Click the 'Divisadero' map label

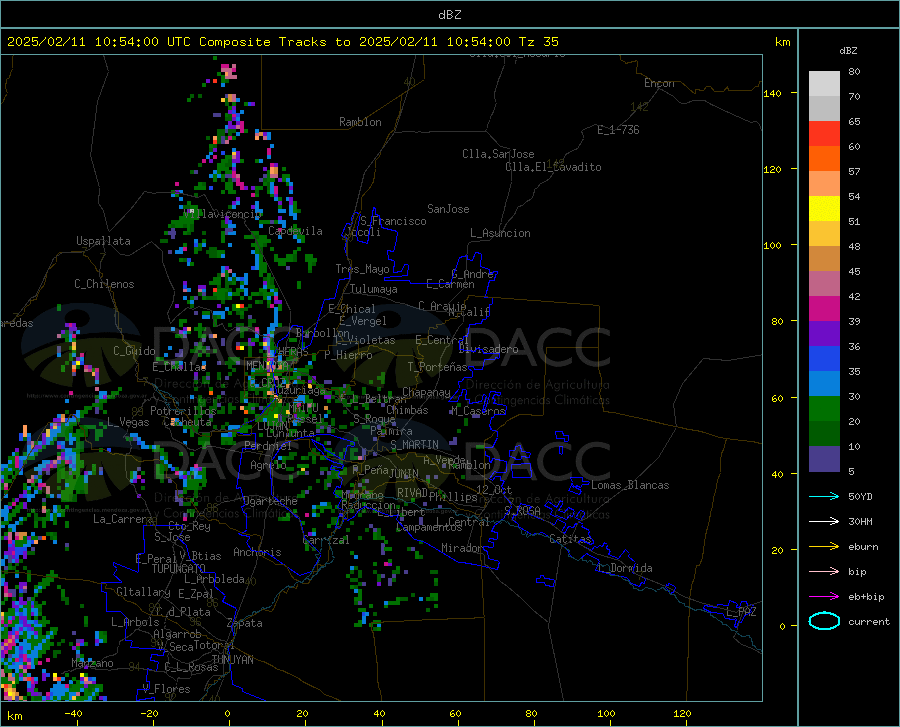coord(488,349)
